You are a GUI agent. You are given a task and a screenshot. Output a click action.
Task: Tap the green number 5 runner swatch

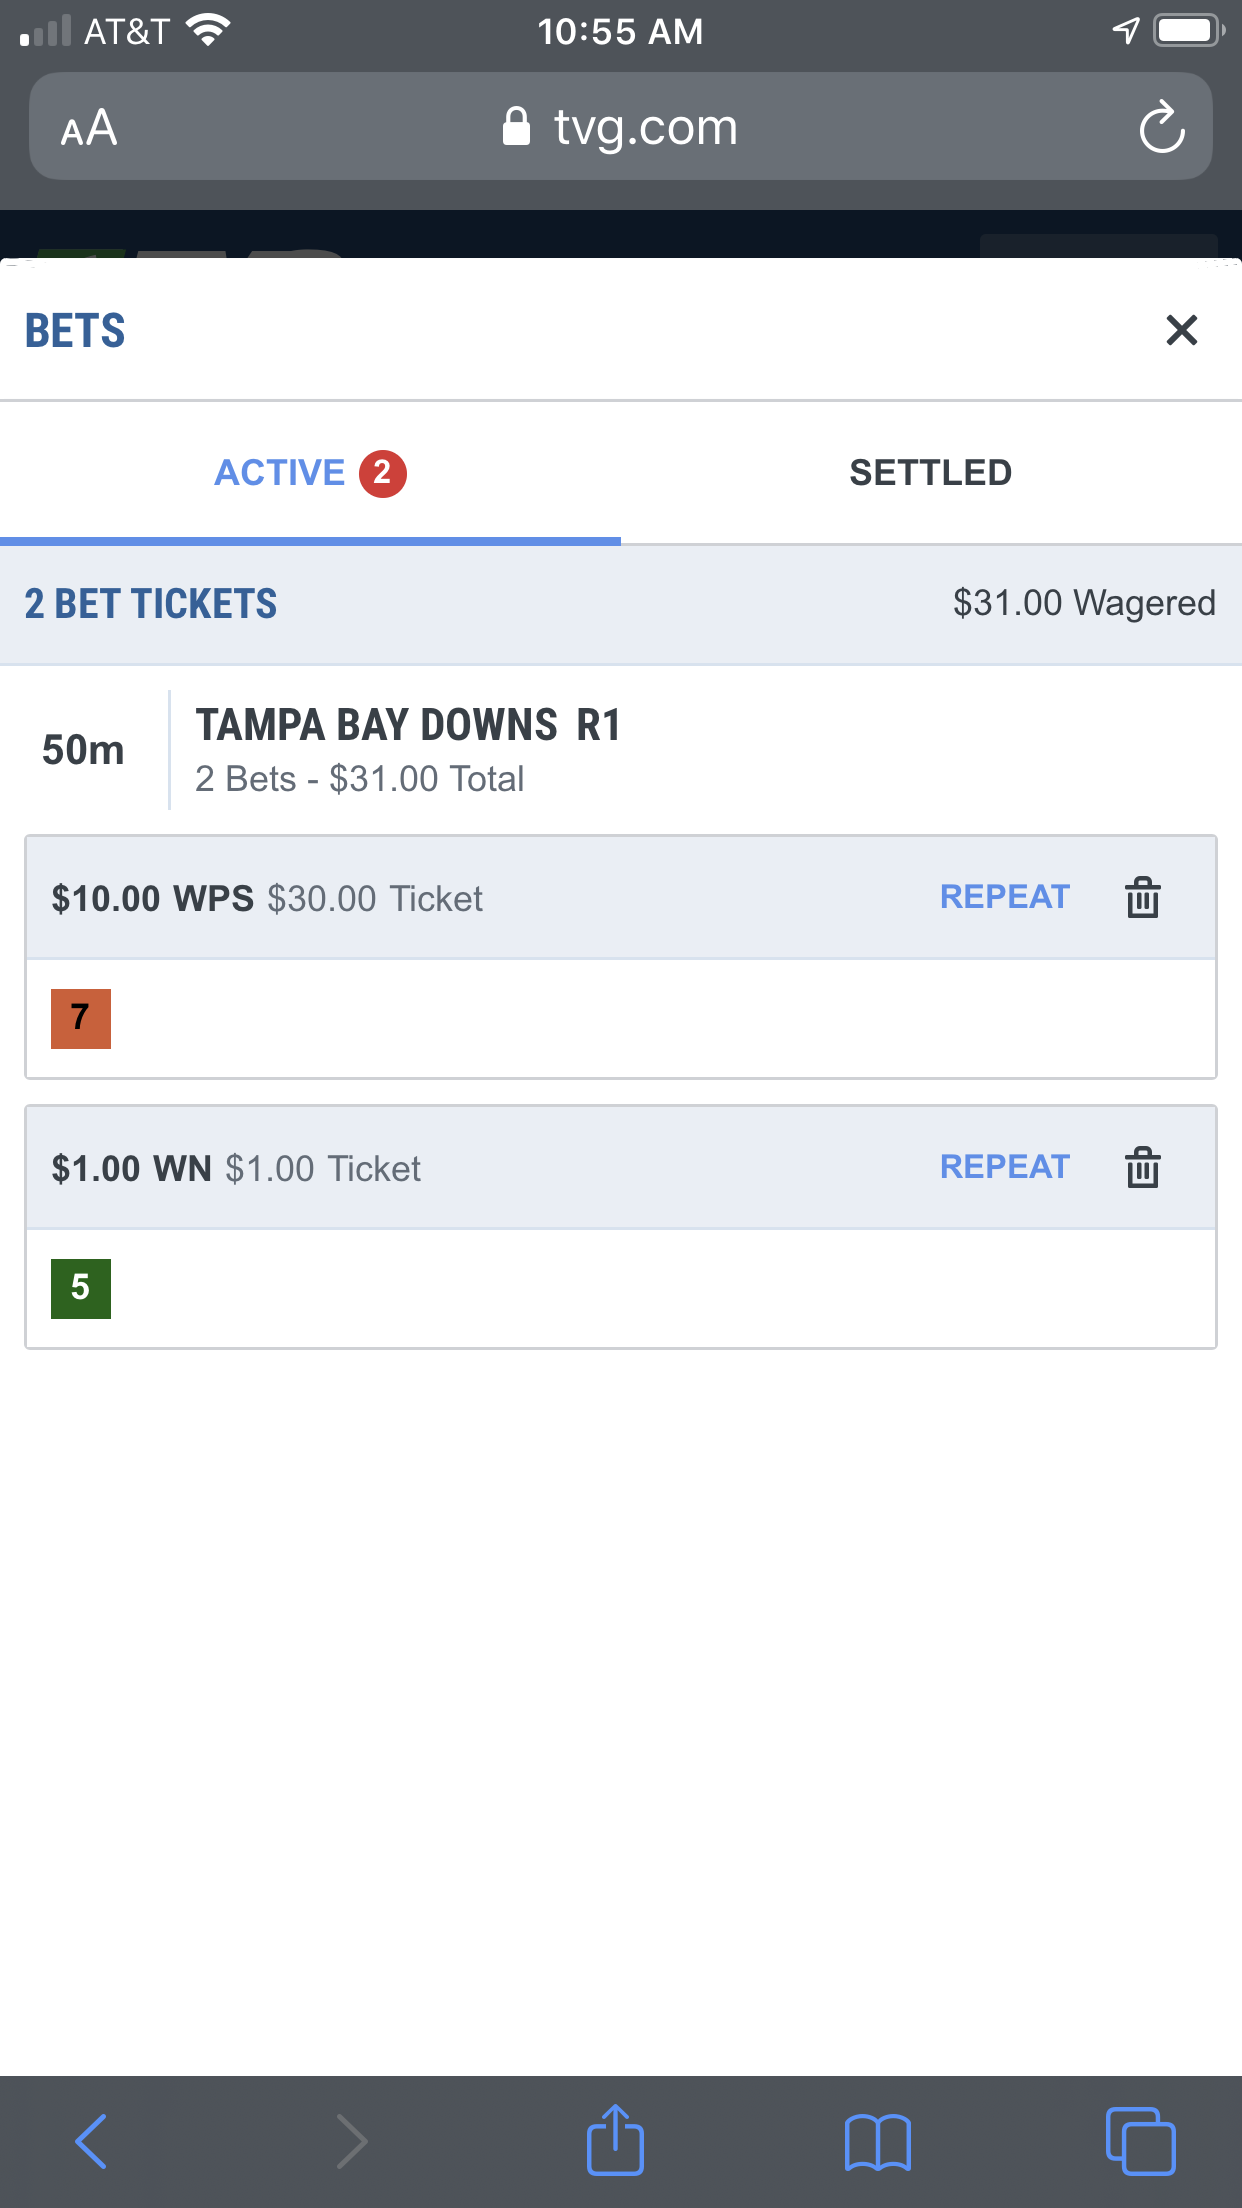pos(81,1289)
